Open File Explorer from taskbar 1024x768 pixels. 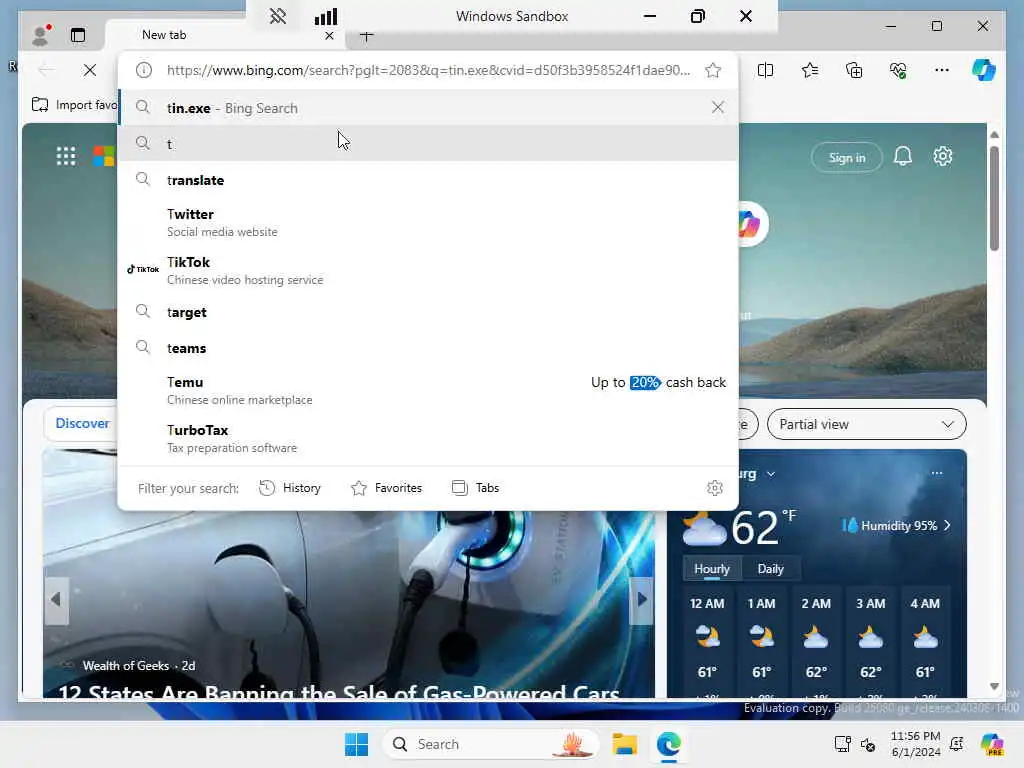click(x=624, y=744)
